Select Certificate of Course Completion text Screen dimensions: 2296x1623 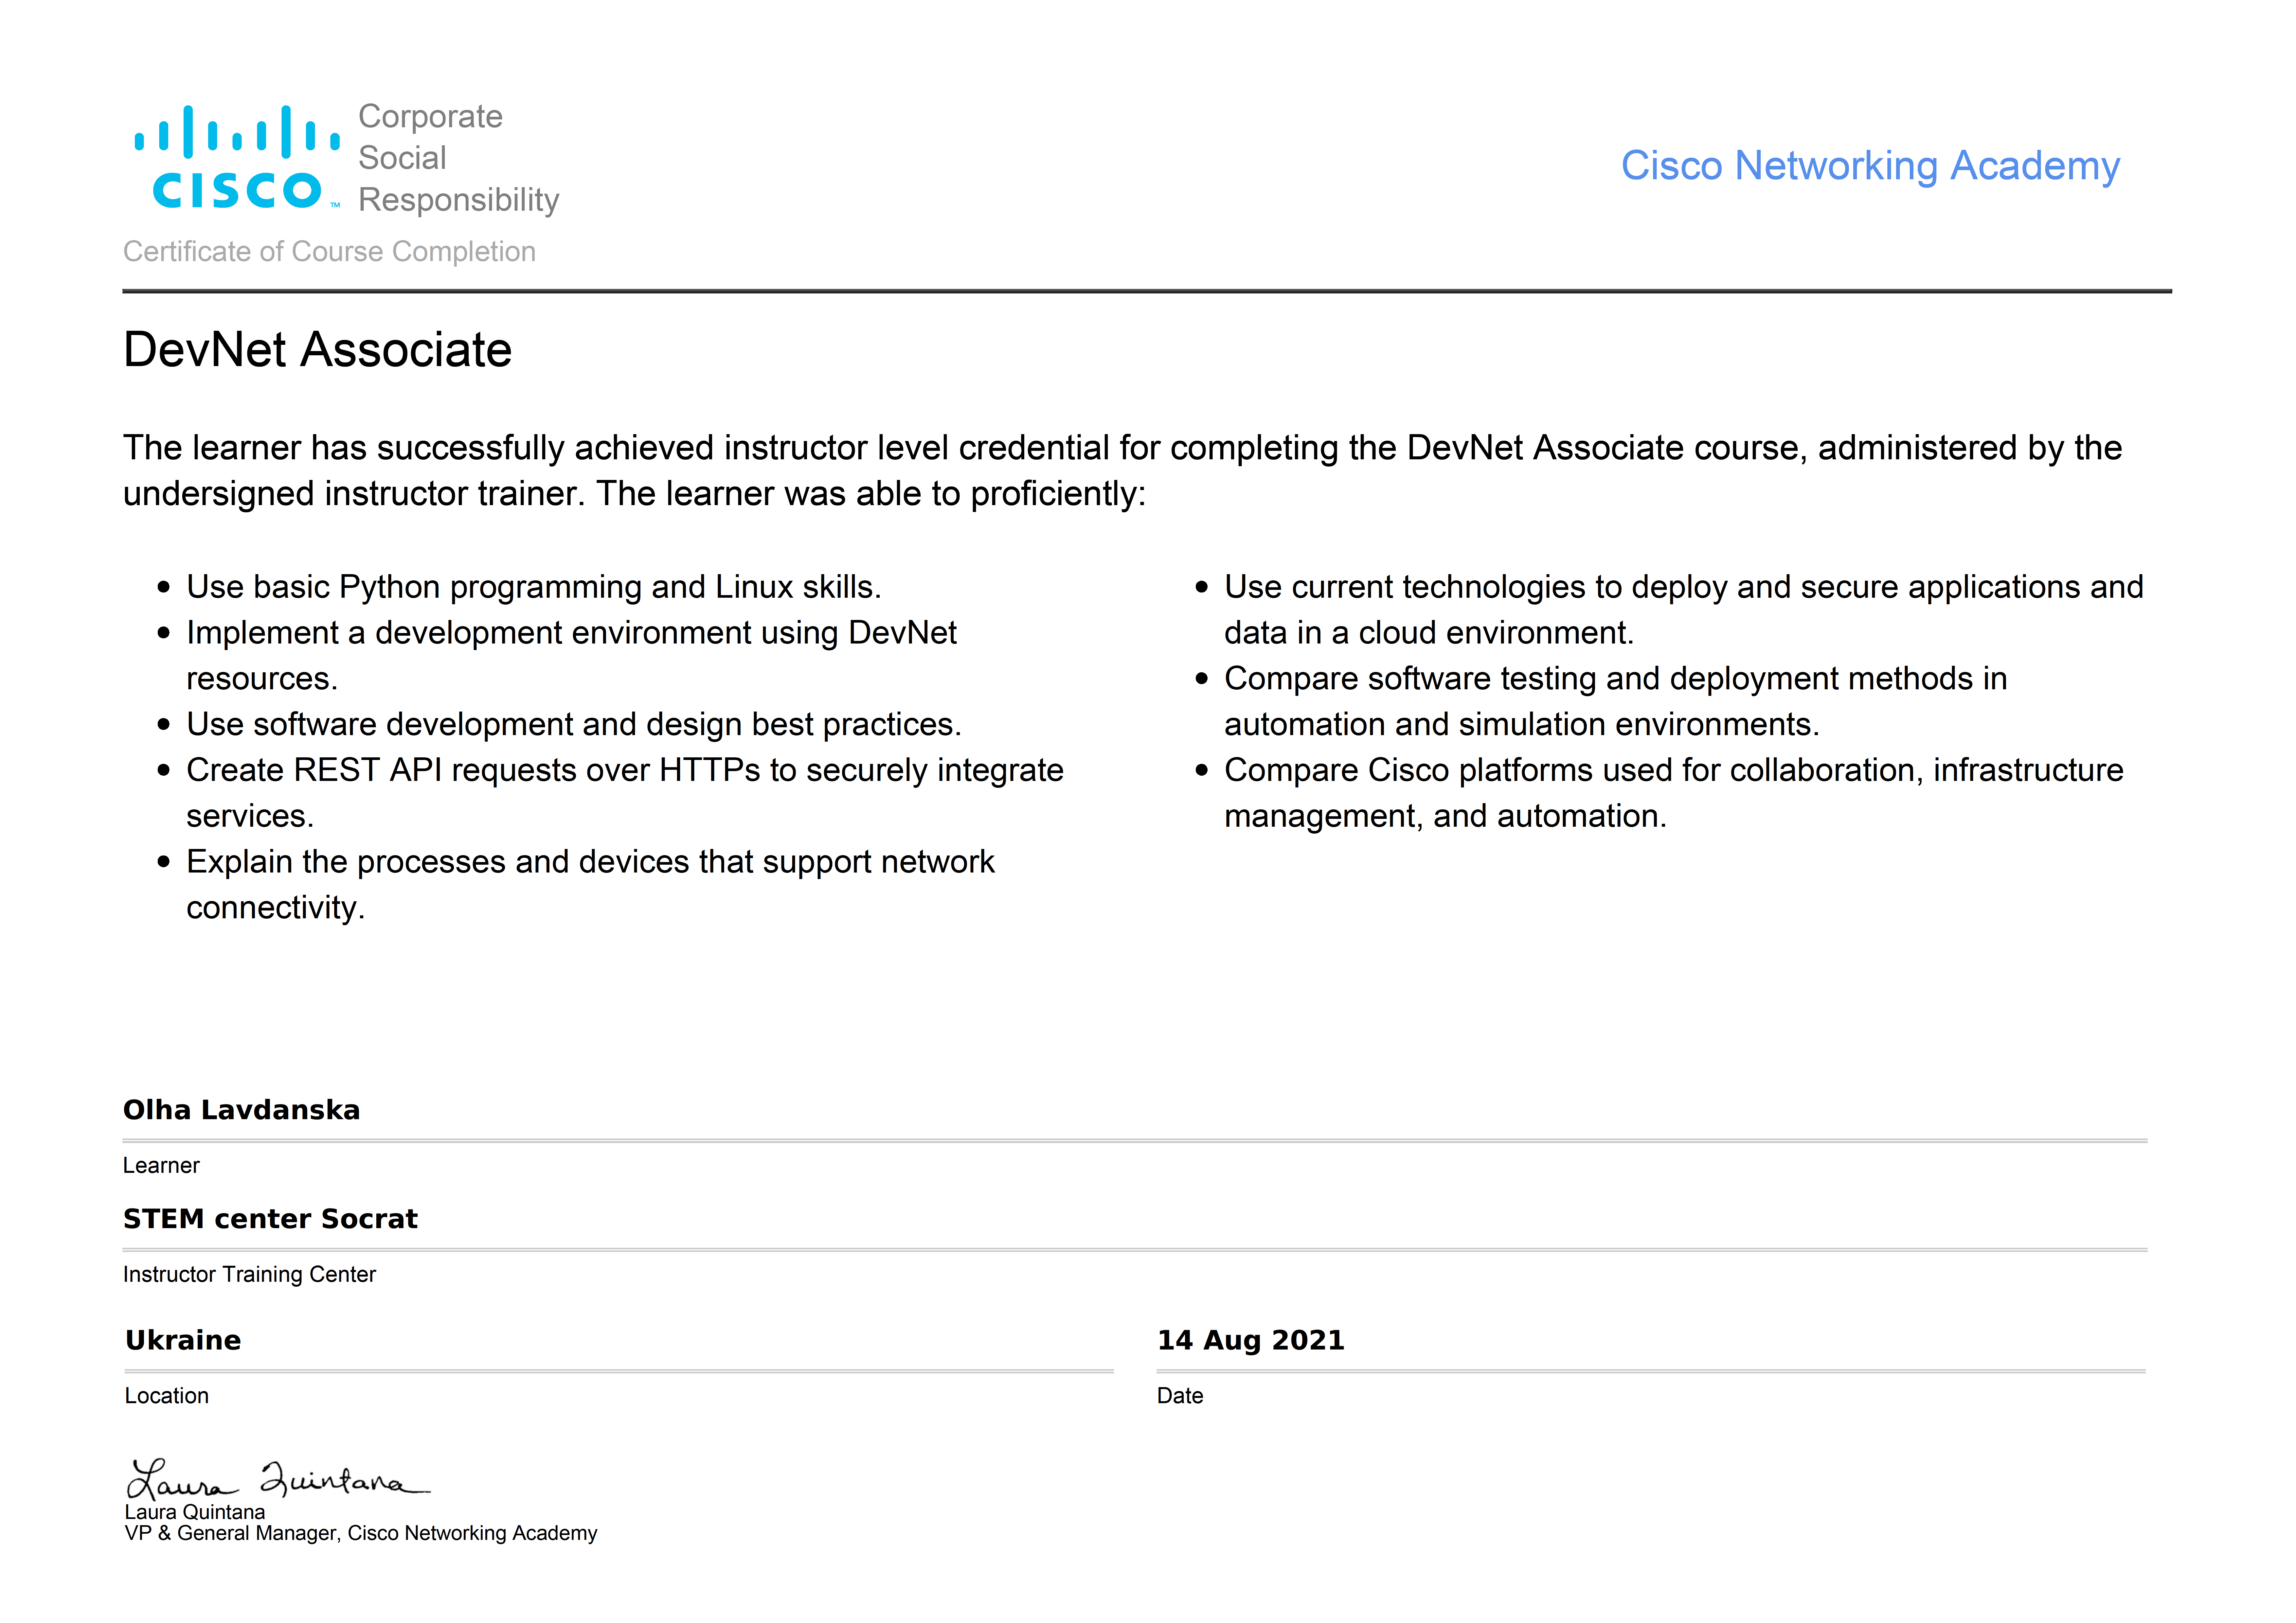[329, 252]
